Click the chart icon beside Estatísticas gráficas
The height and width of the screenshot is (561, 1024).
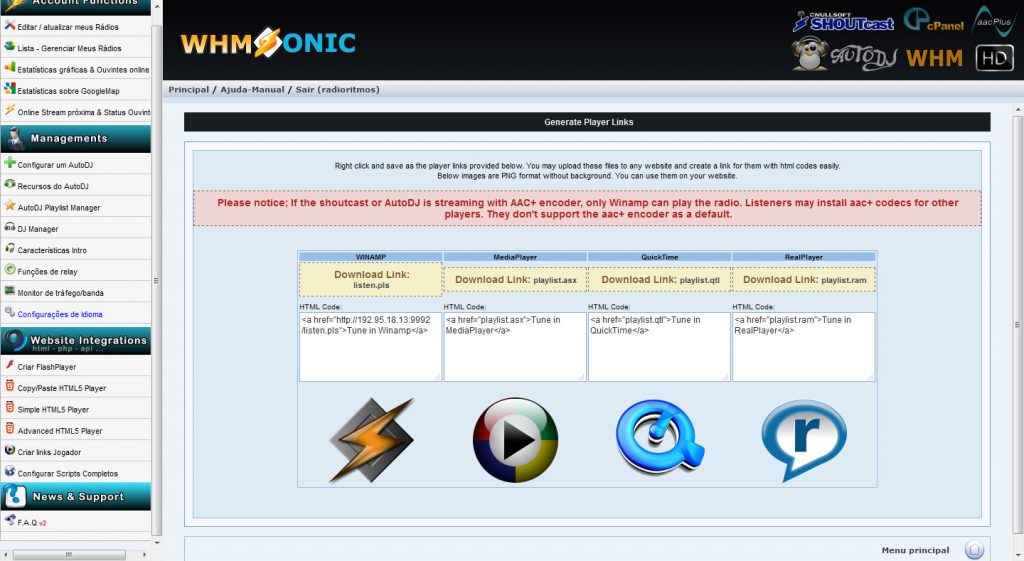(9, 67)
